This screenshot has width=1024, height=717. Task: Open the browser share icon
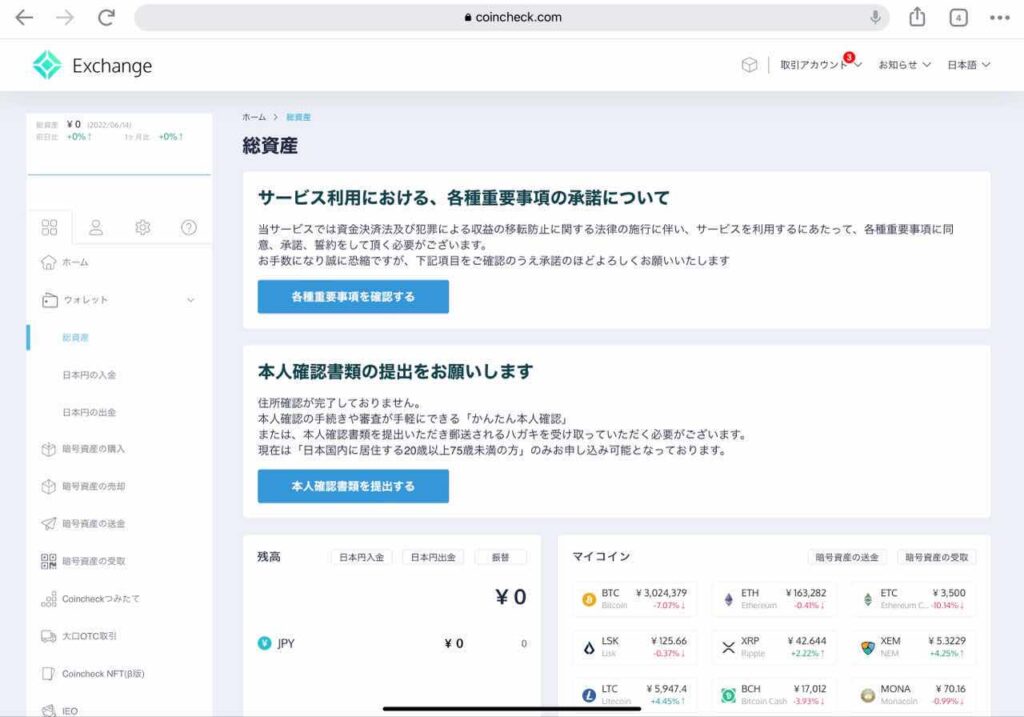tap(917, 17)
